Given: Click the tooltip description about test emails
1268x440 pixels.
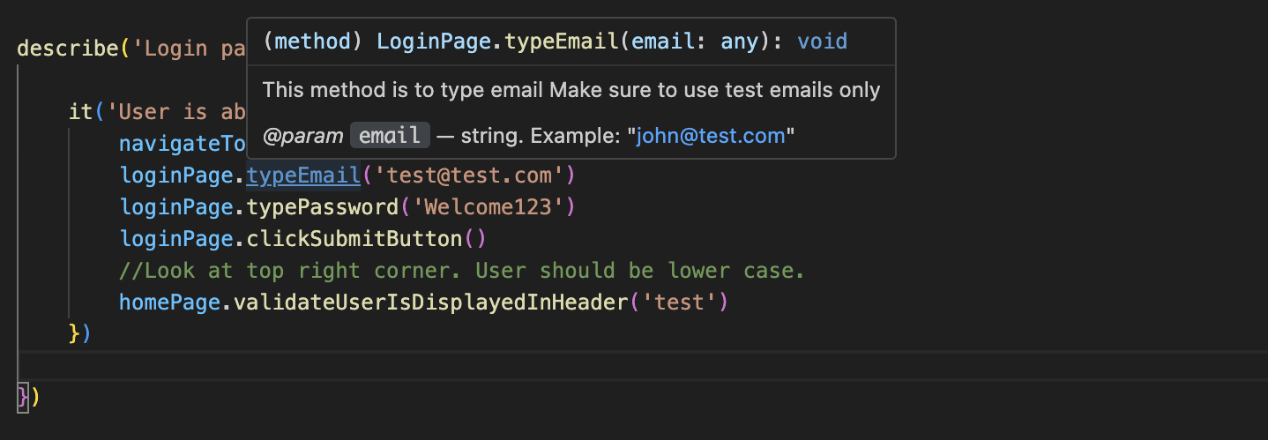Looking at the screenshot, I should (571, 90).
